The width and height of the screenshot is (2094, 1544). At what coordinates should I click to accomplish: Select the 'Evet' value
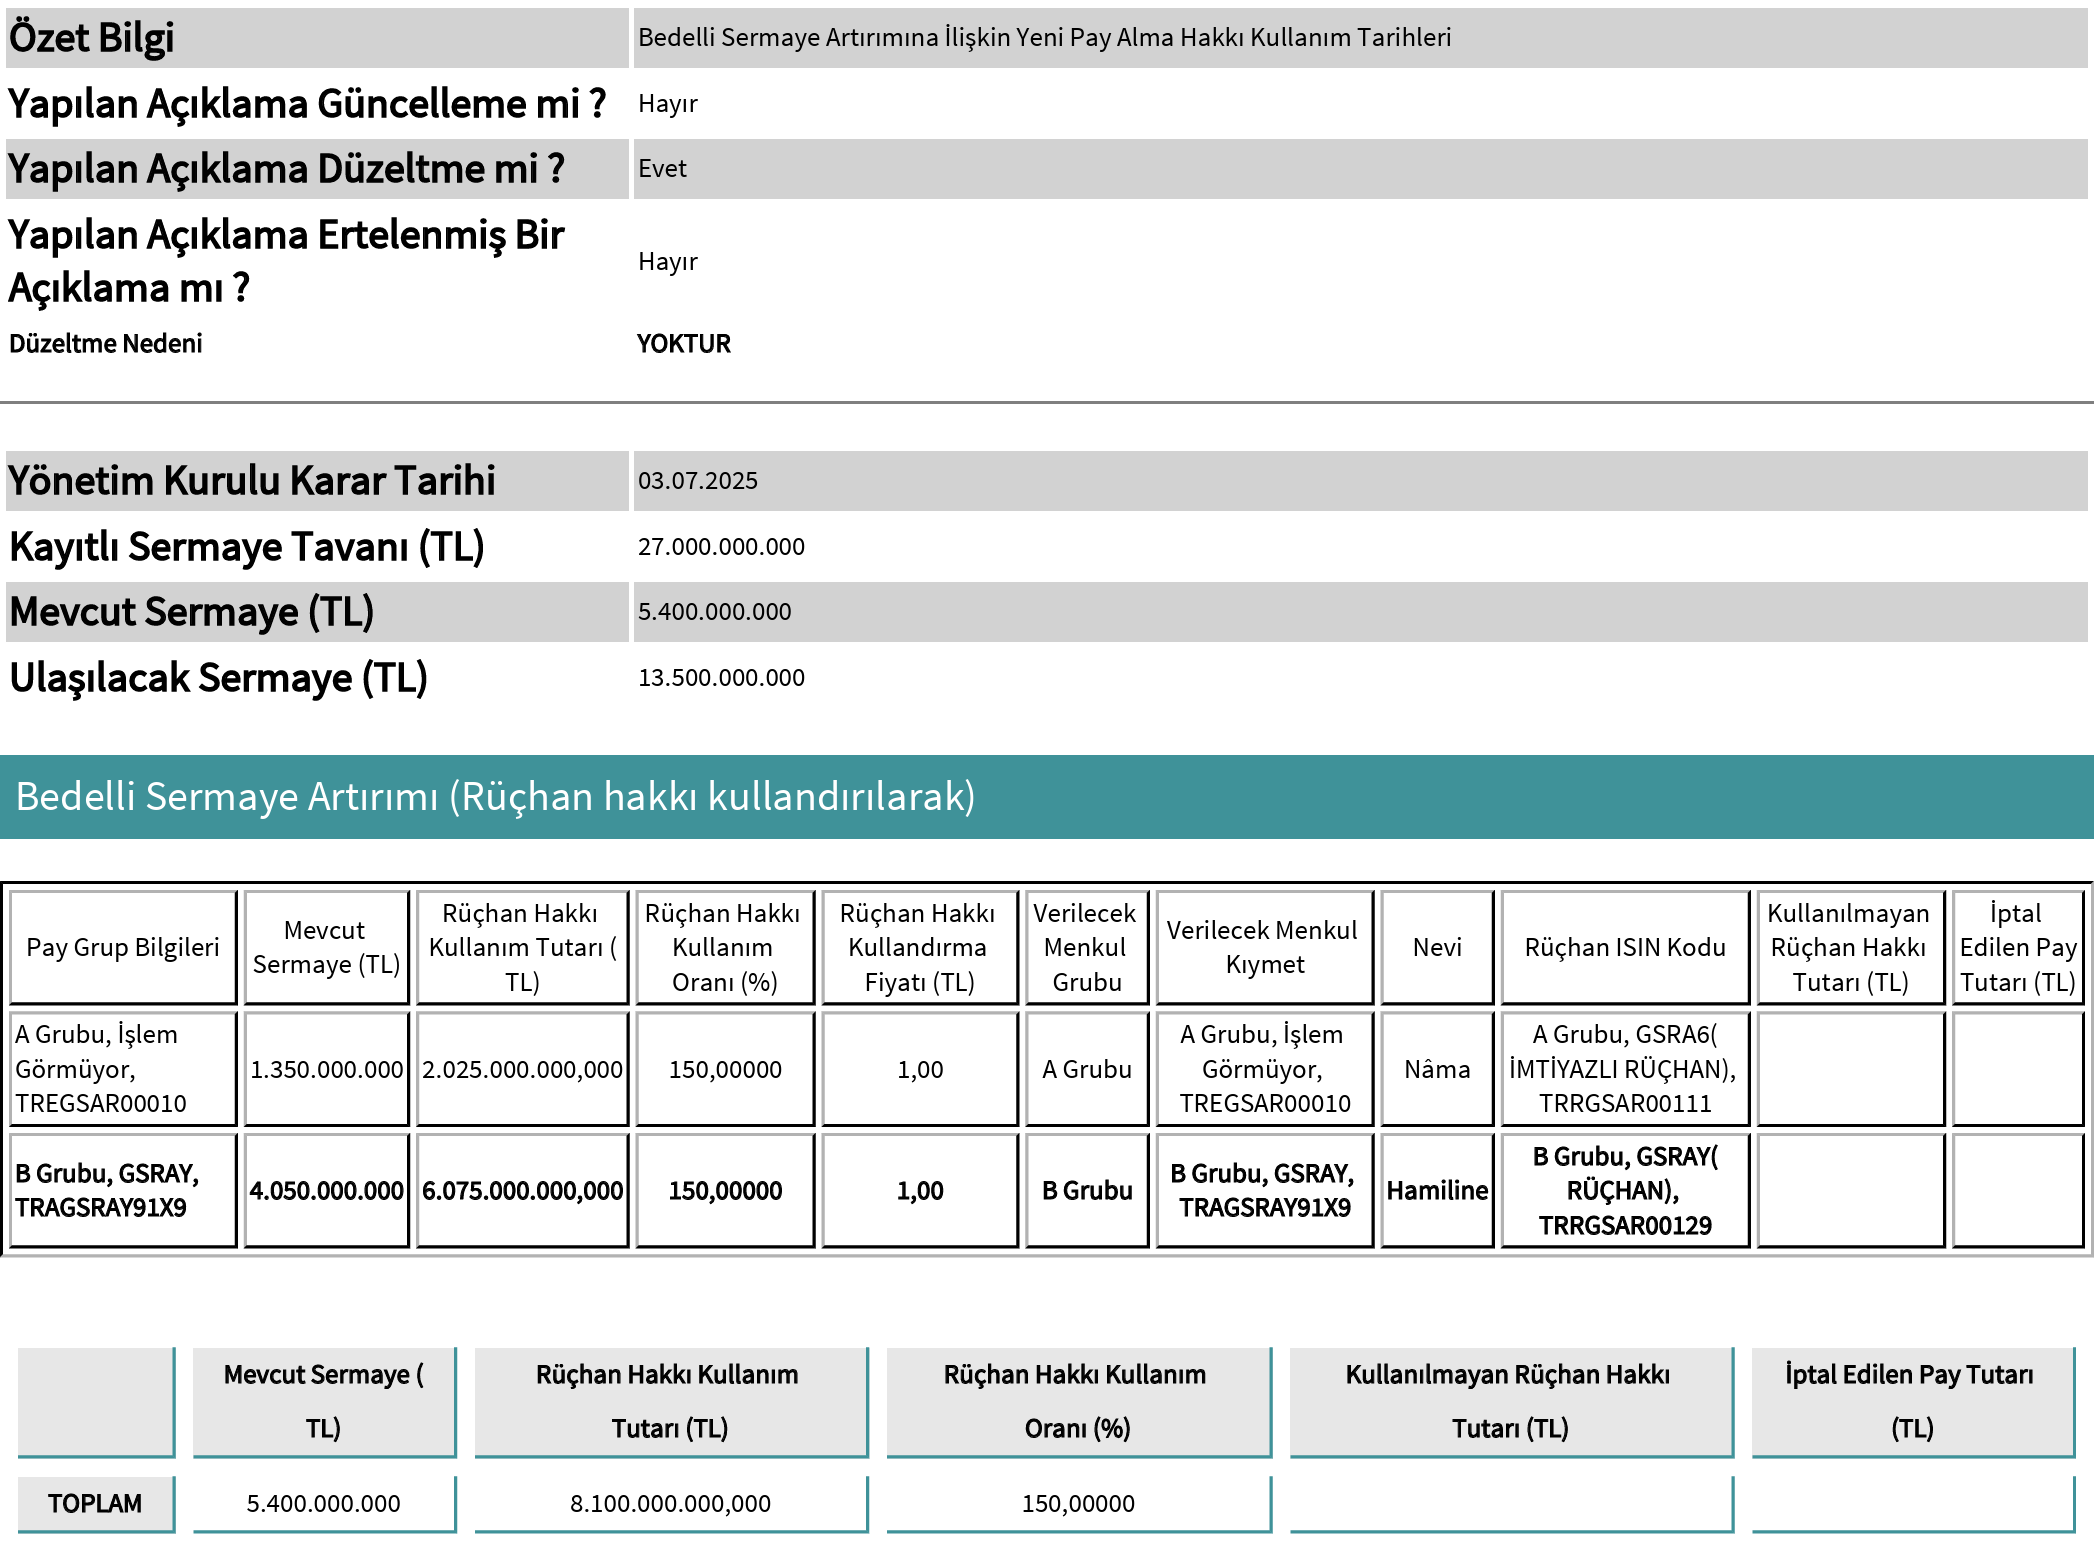click(x=662, y=169)
